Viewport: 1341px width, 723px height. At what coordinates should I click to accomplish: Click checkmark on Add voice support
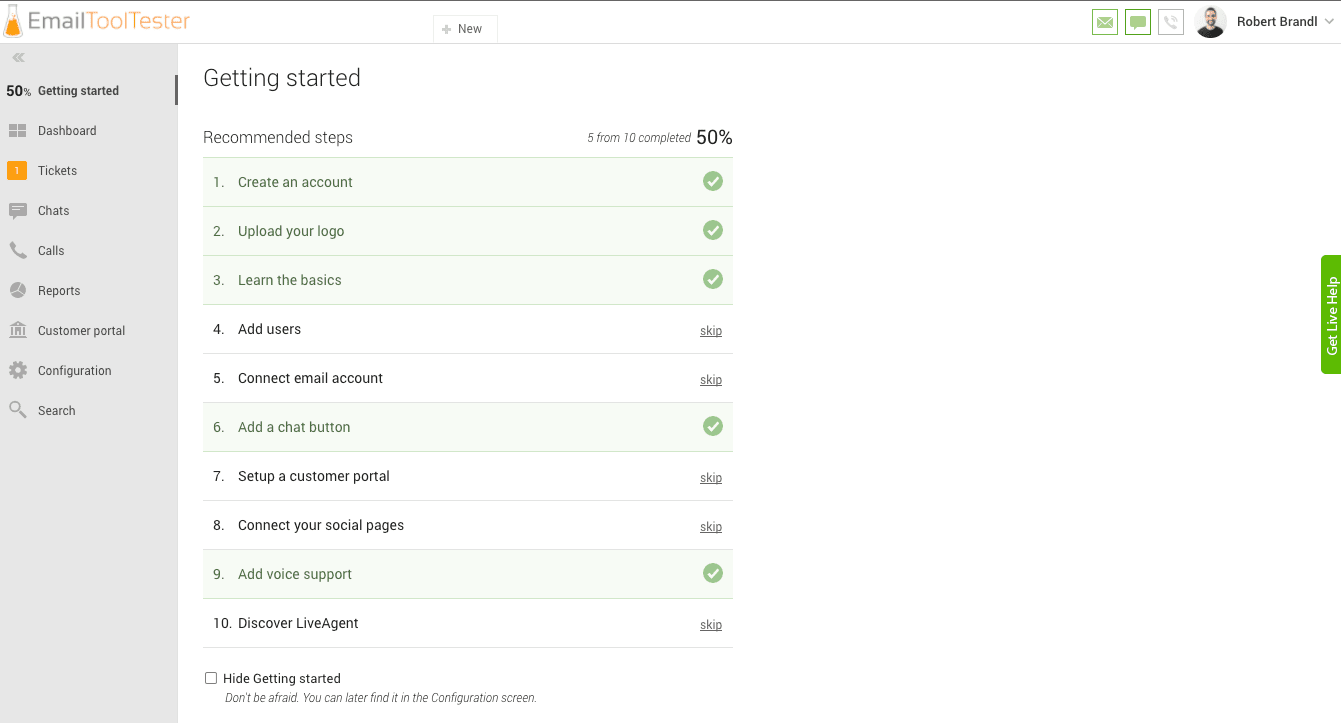712,573
